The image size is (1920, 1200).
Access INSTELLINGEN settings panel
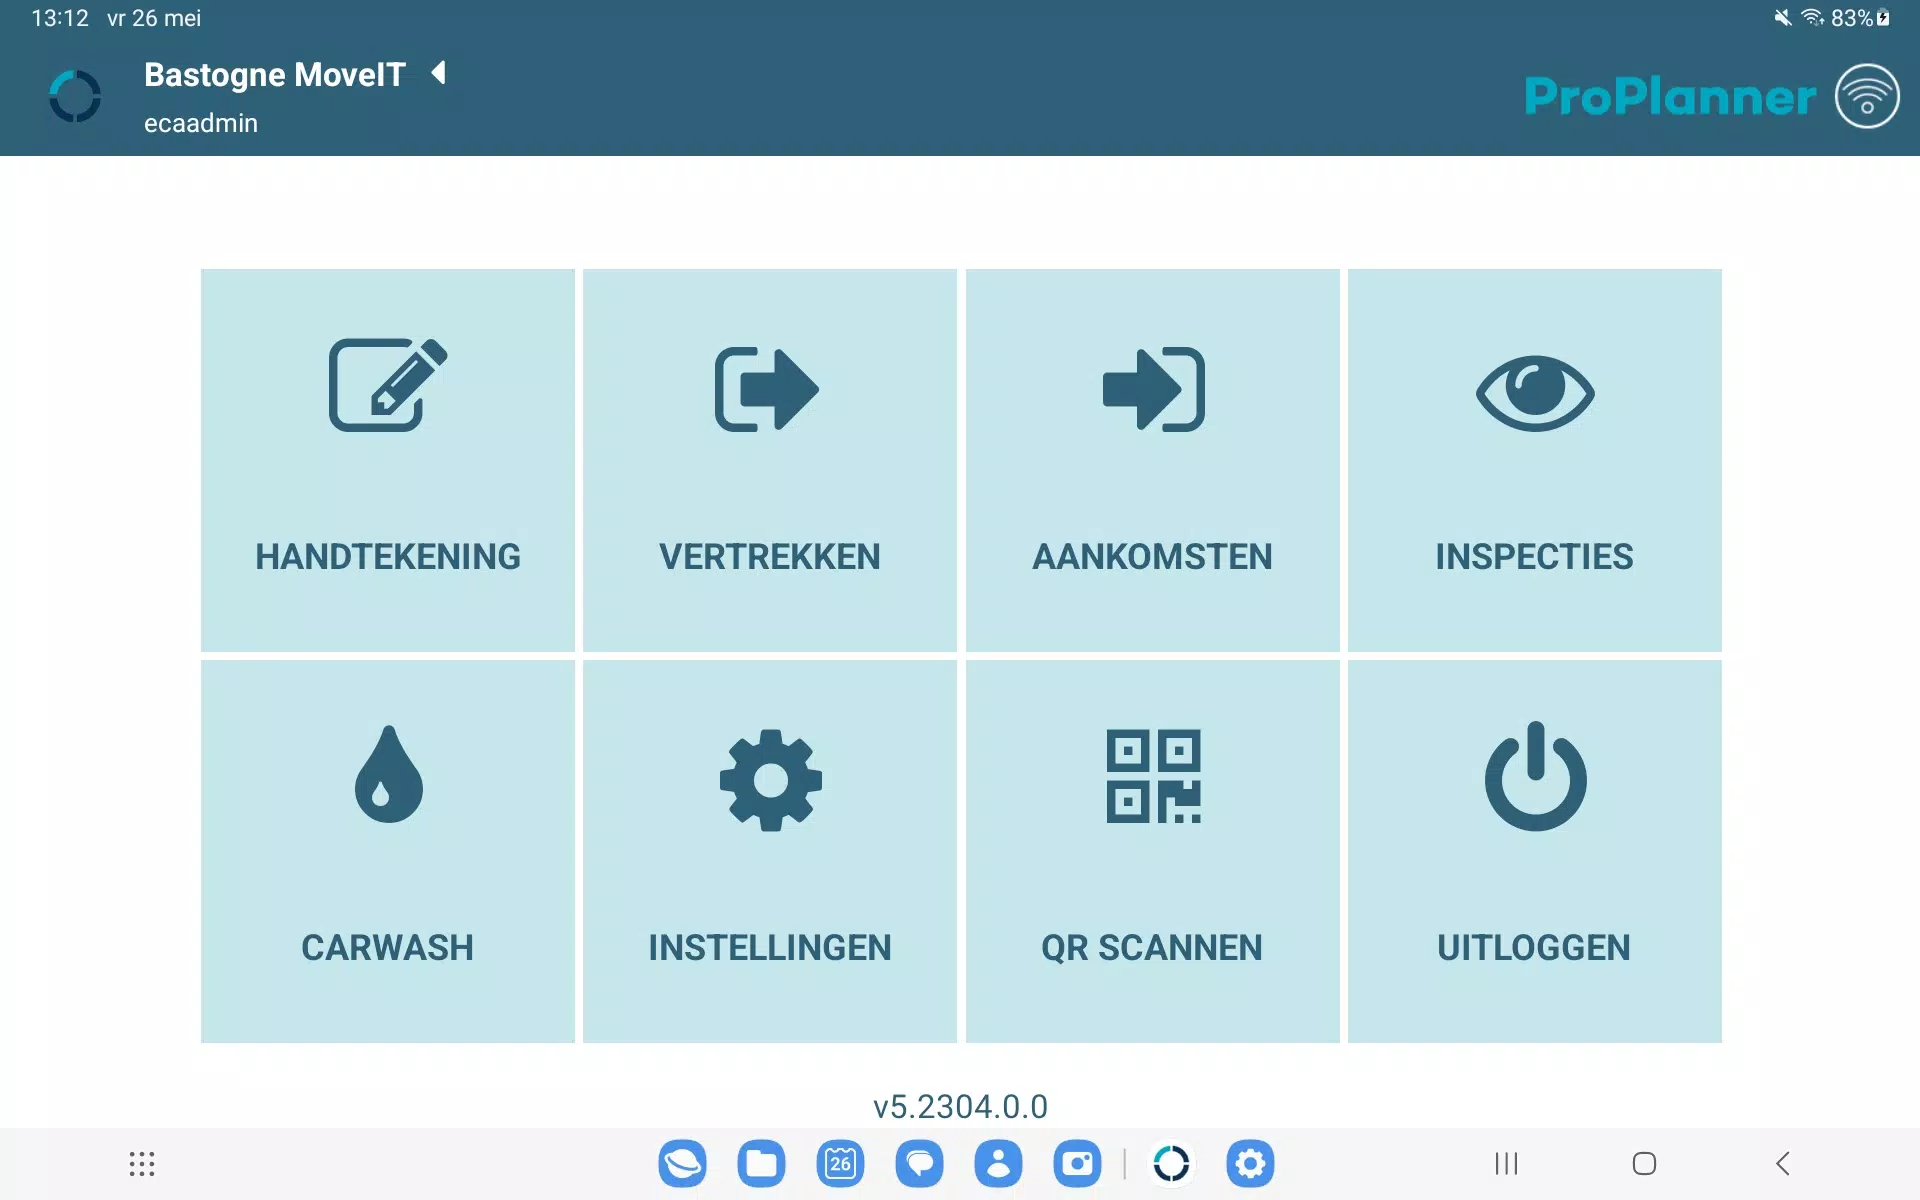click(x=770, y=850)
